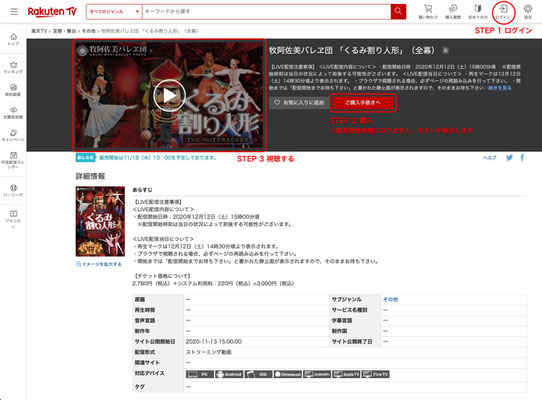This screenshot has width=542, height=400.
Task: Open the settings gear icon
Action: tap(528, 11)
